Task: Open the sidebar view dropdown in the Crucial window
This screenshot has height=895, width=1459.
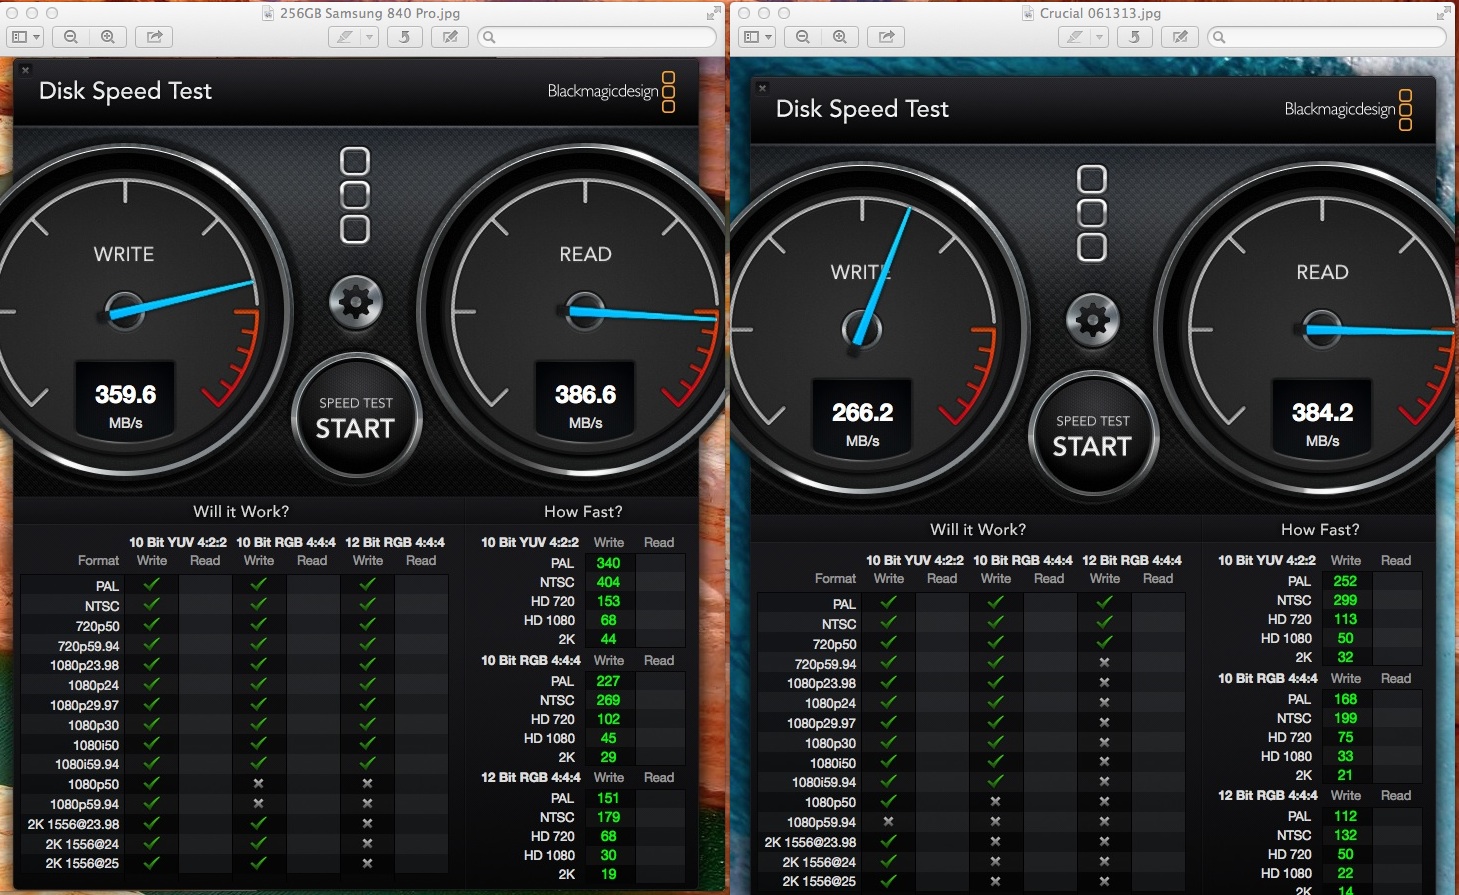Action: (770, 36)
